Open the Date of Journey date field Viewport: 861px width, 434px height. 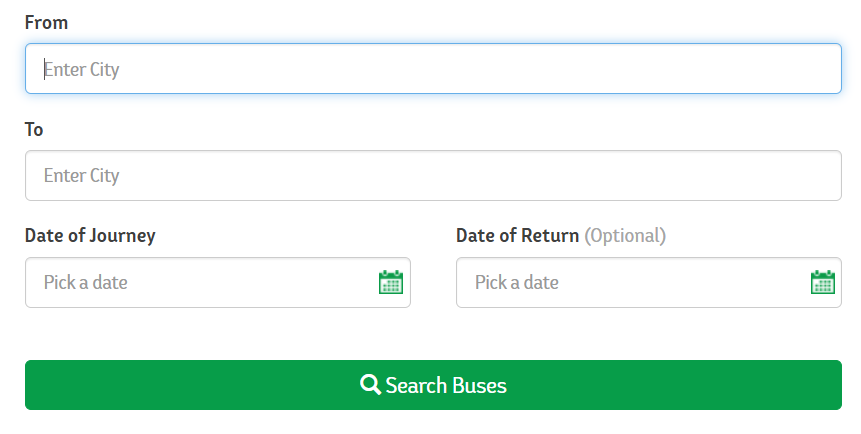point(218,282)
